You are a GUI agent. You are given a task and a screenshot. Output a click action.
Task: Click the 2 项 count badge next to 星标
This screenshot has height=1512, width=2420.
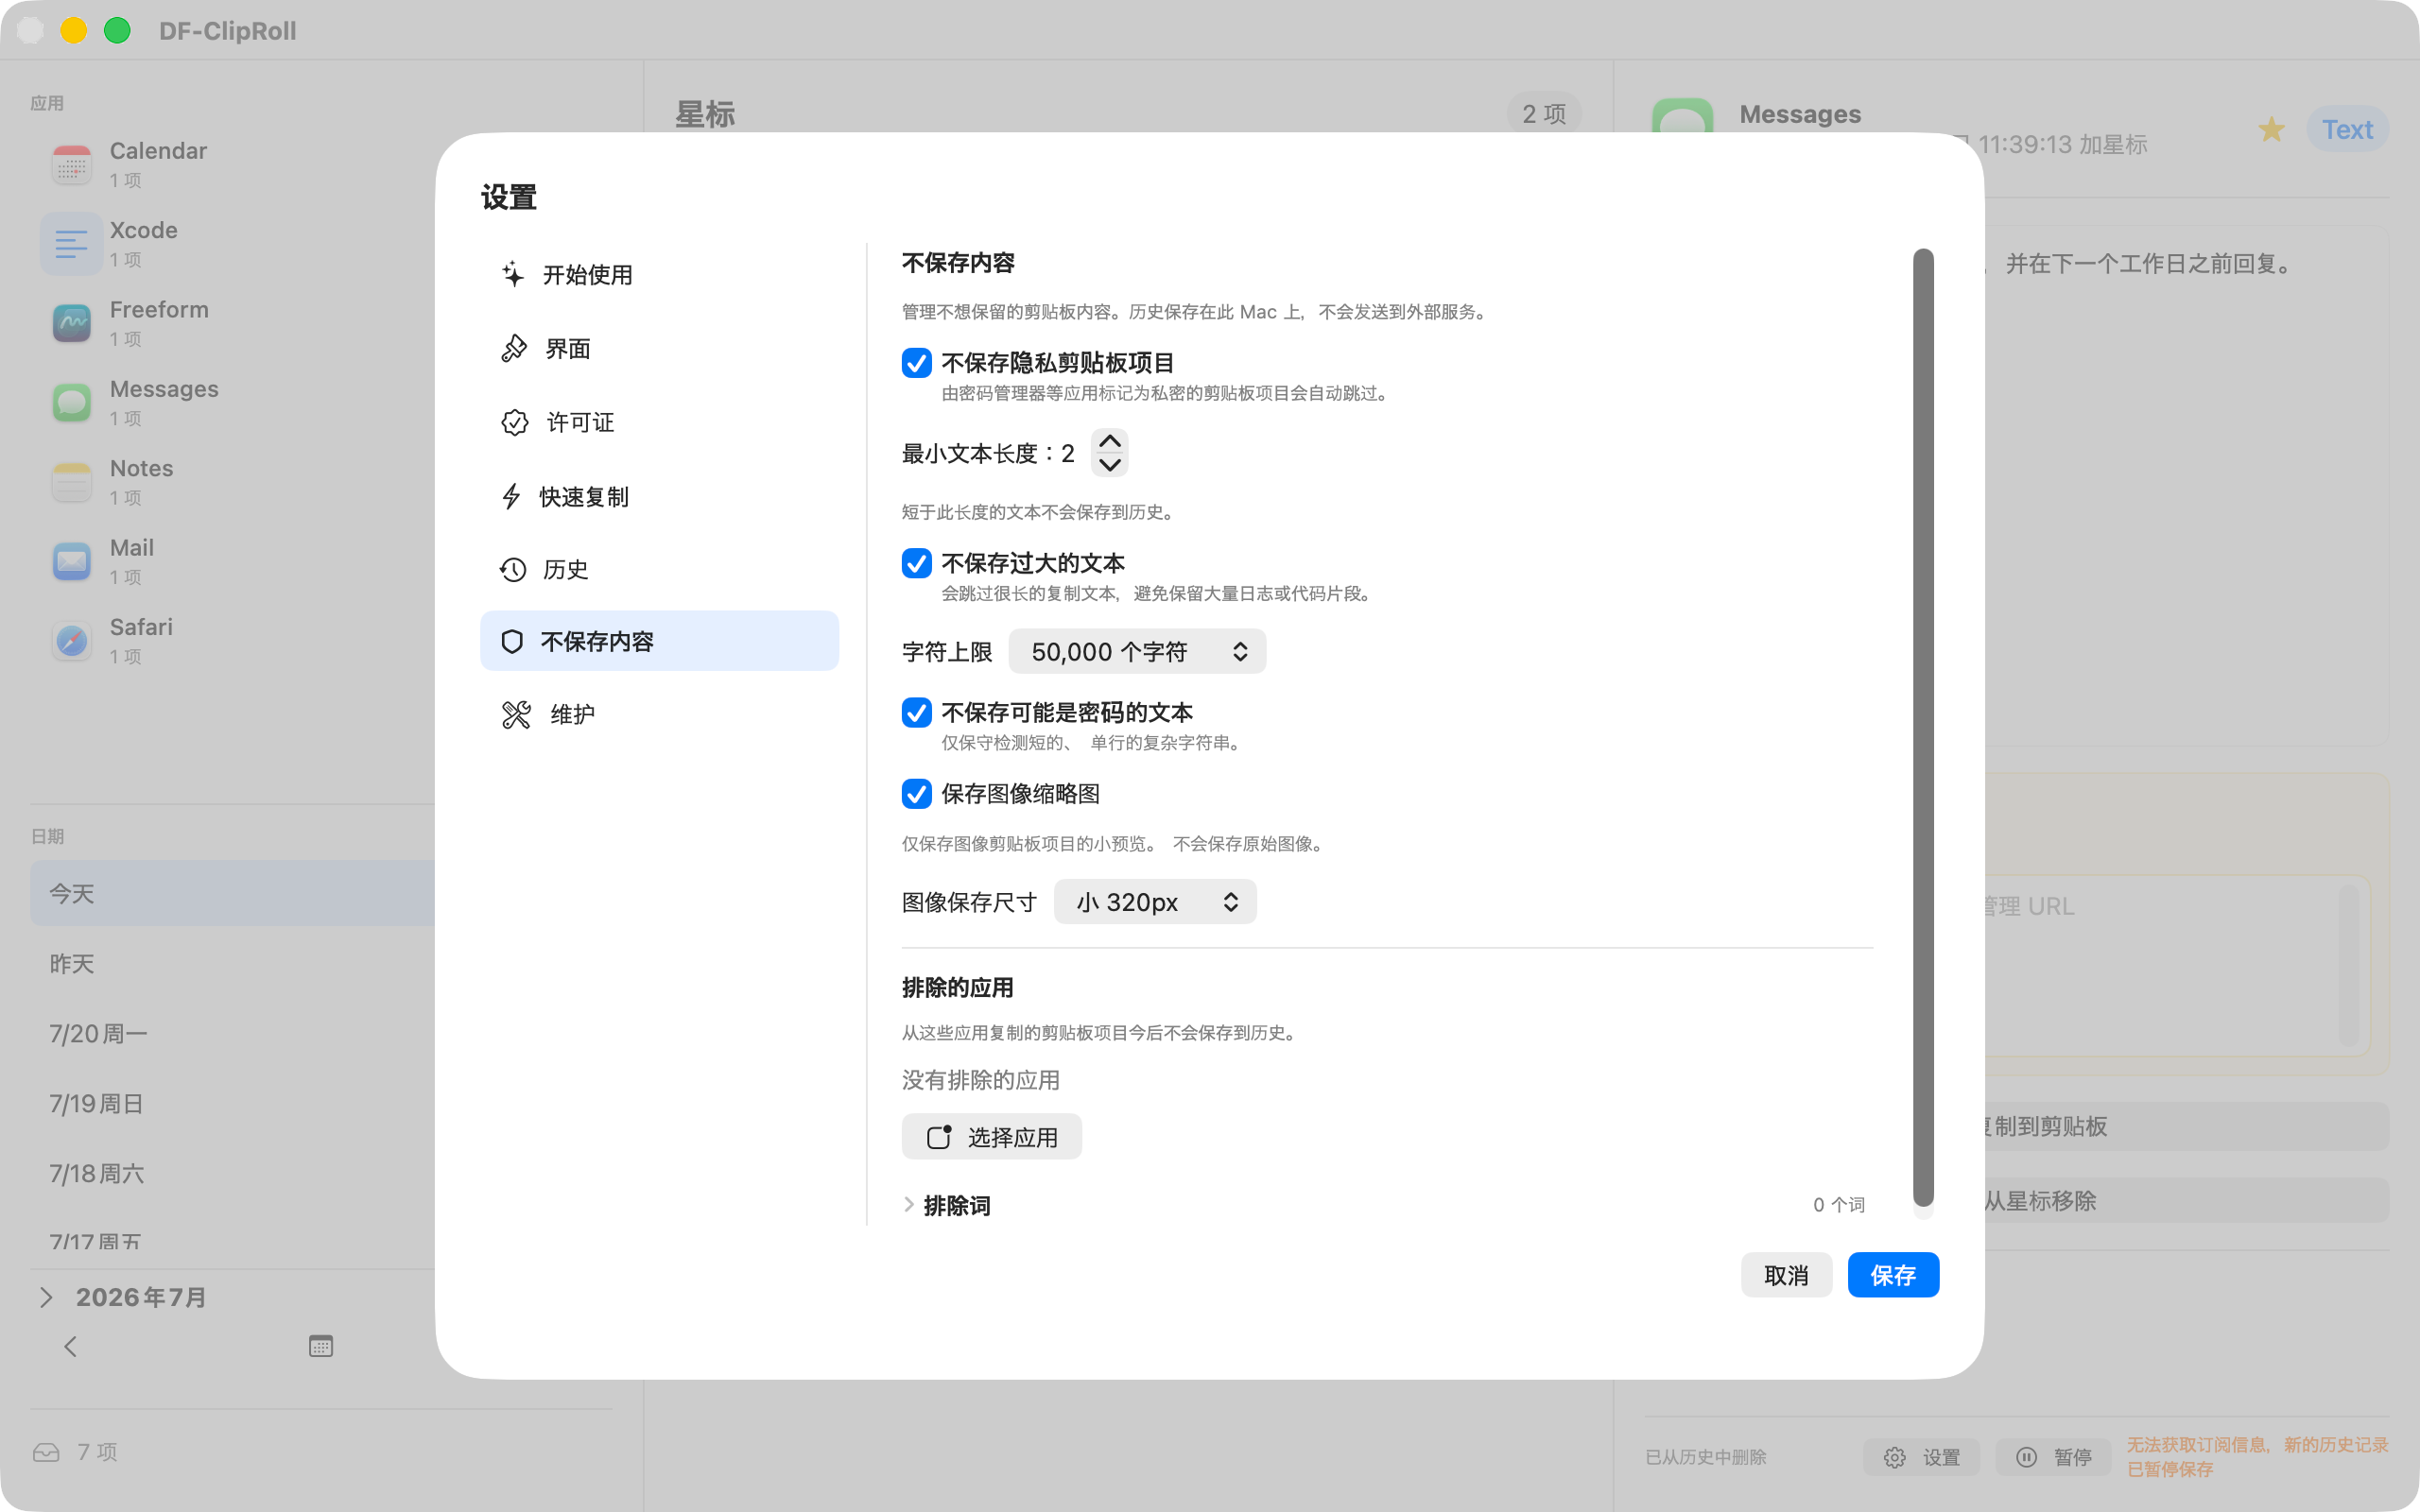click(1544, 113)
